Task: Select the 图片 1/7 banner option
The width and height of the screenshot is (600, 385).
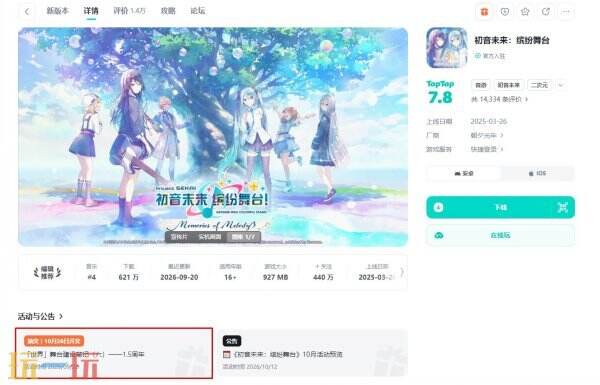Action: tap(243, 237)
